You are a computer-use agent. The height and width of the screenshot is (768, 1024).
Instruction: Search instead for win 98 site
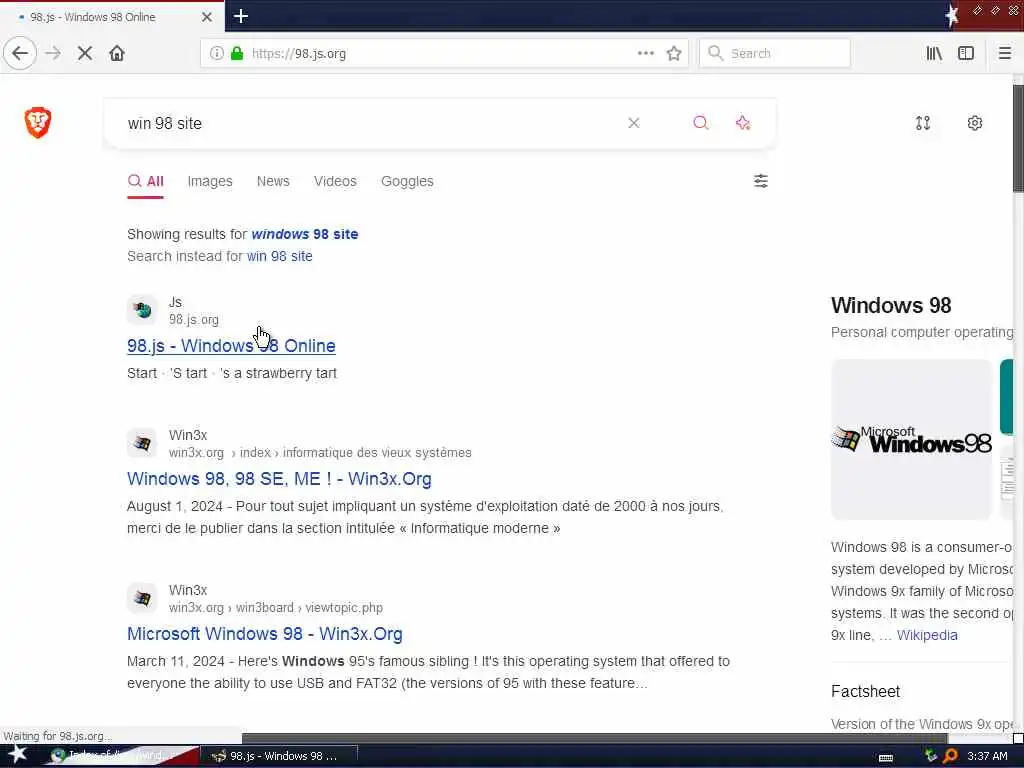tap(280, 256)
